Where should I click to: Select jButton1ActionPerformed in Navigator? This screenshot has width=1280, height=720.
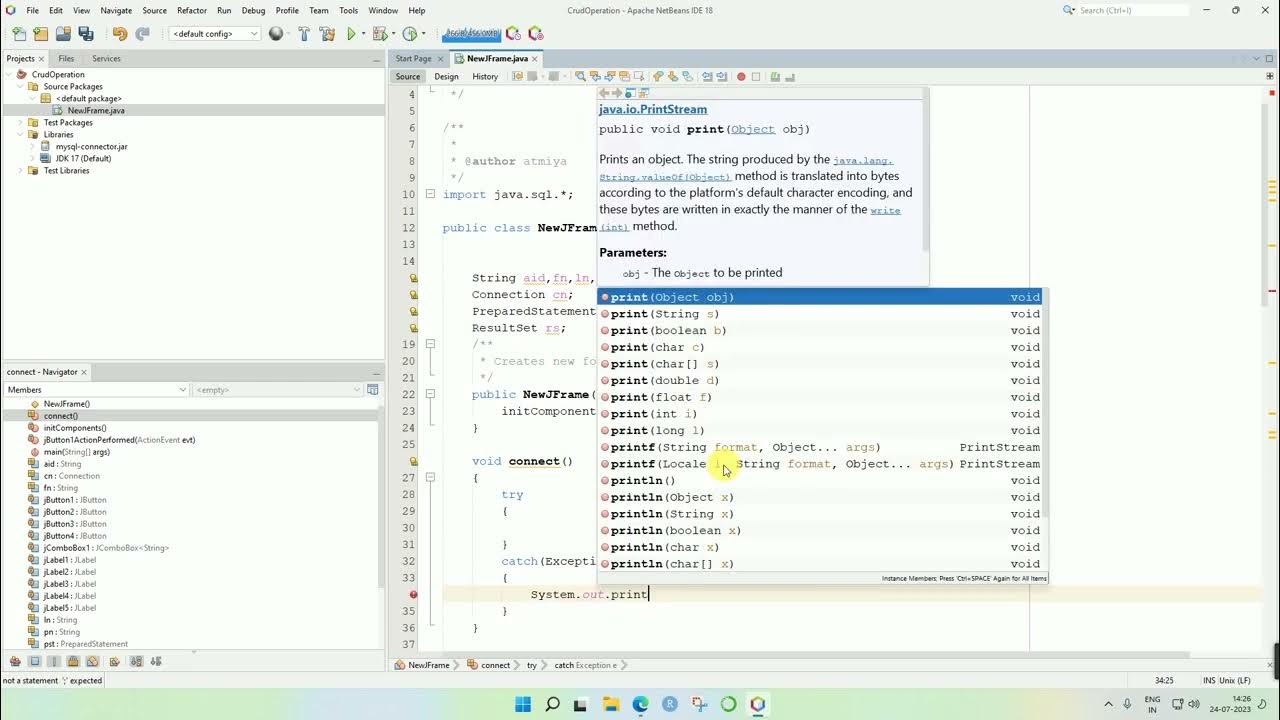tap(119, 439)
